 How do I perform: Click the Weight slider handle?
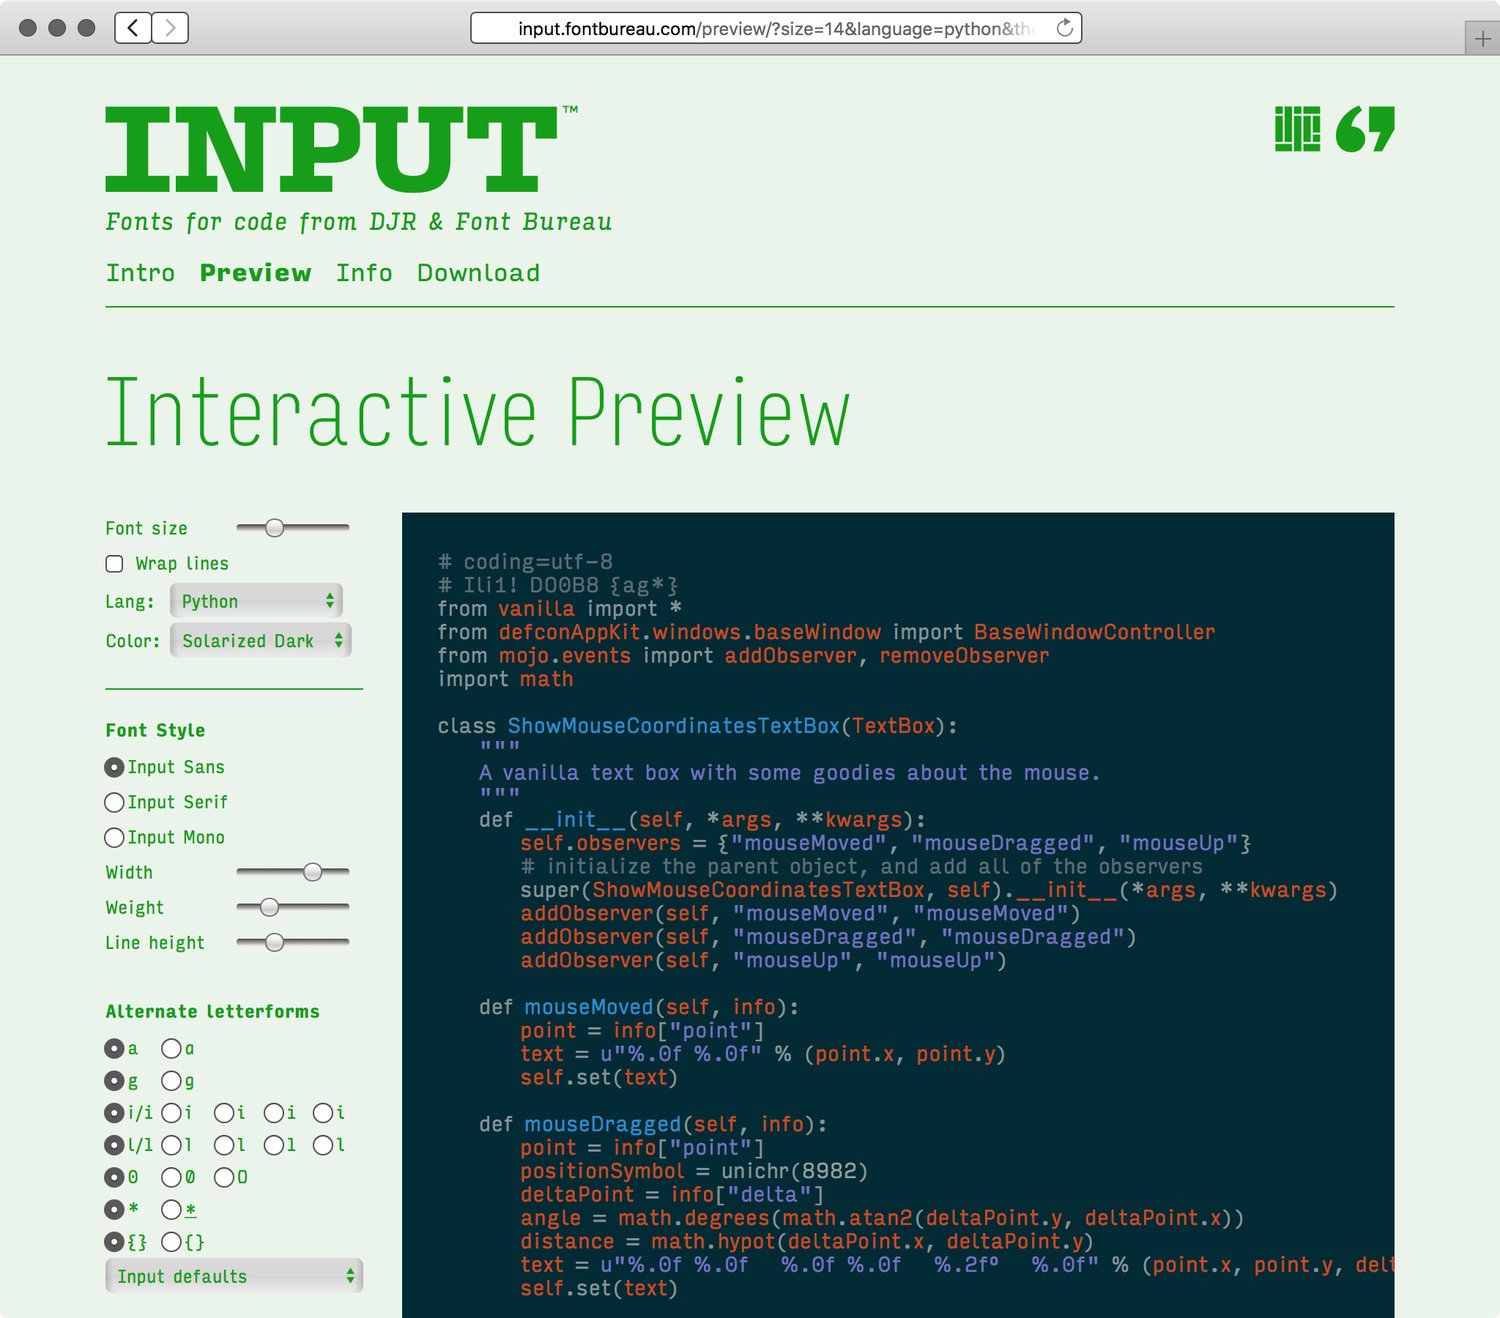(269, 907)
